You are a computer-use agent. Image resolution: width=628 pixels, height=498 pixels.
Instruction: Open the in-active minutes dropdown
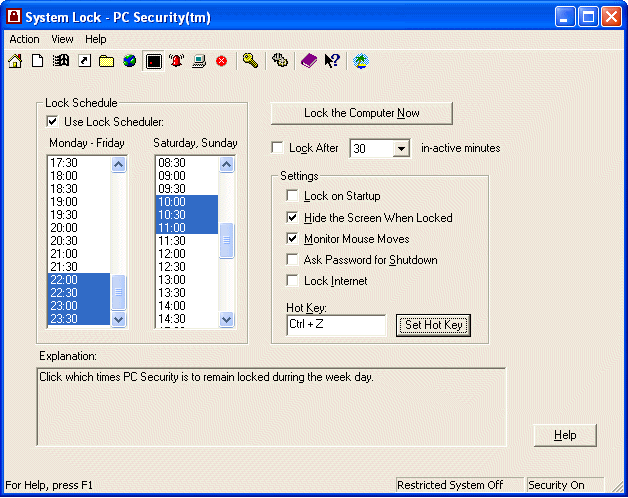pyautogui.click(x=401, y=148)
